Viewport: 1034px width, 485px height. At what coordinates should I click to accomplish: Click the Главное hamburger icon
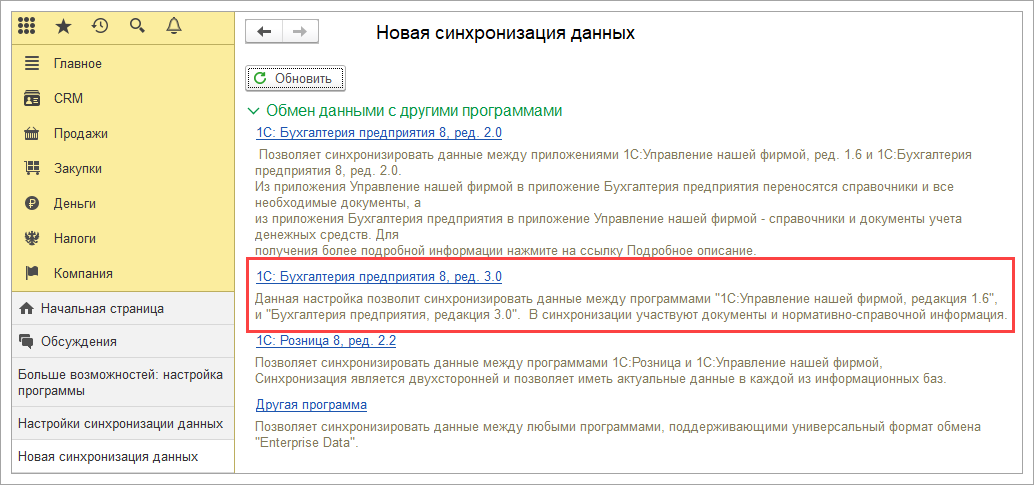coord(32,64)
